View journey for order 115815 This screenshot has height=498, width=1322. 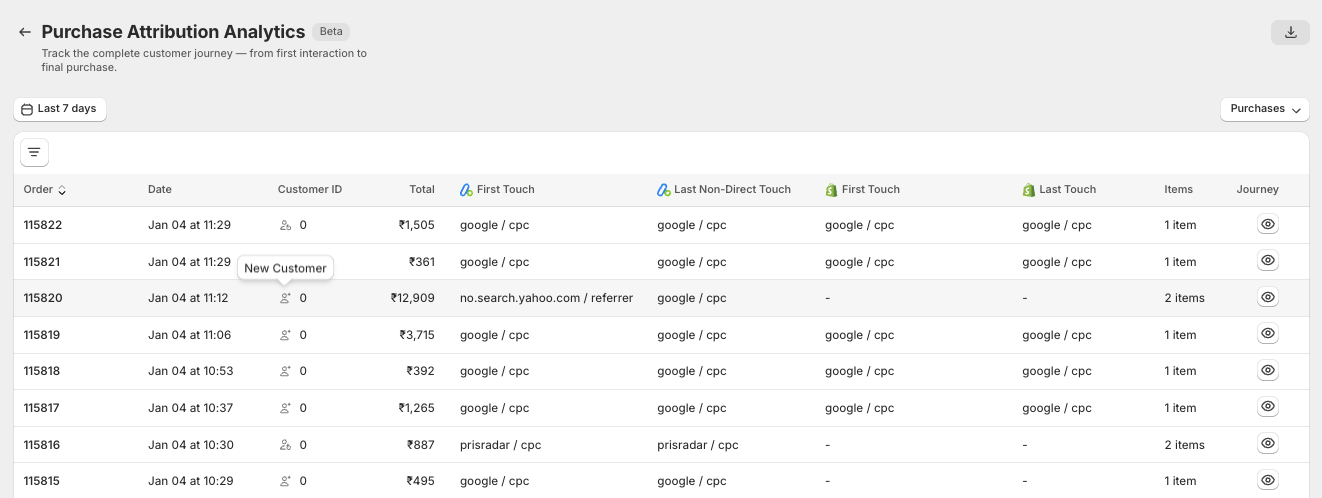point(1268,480)
